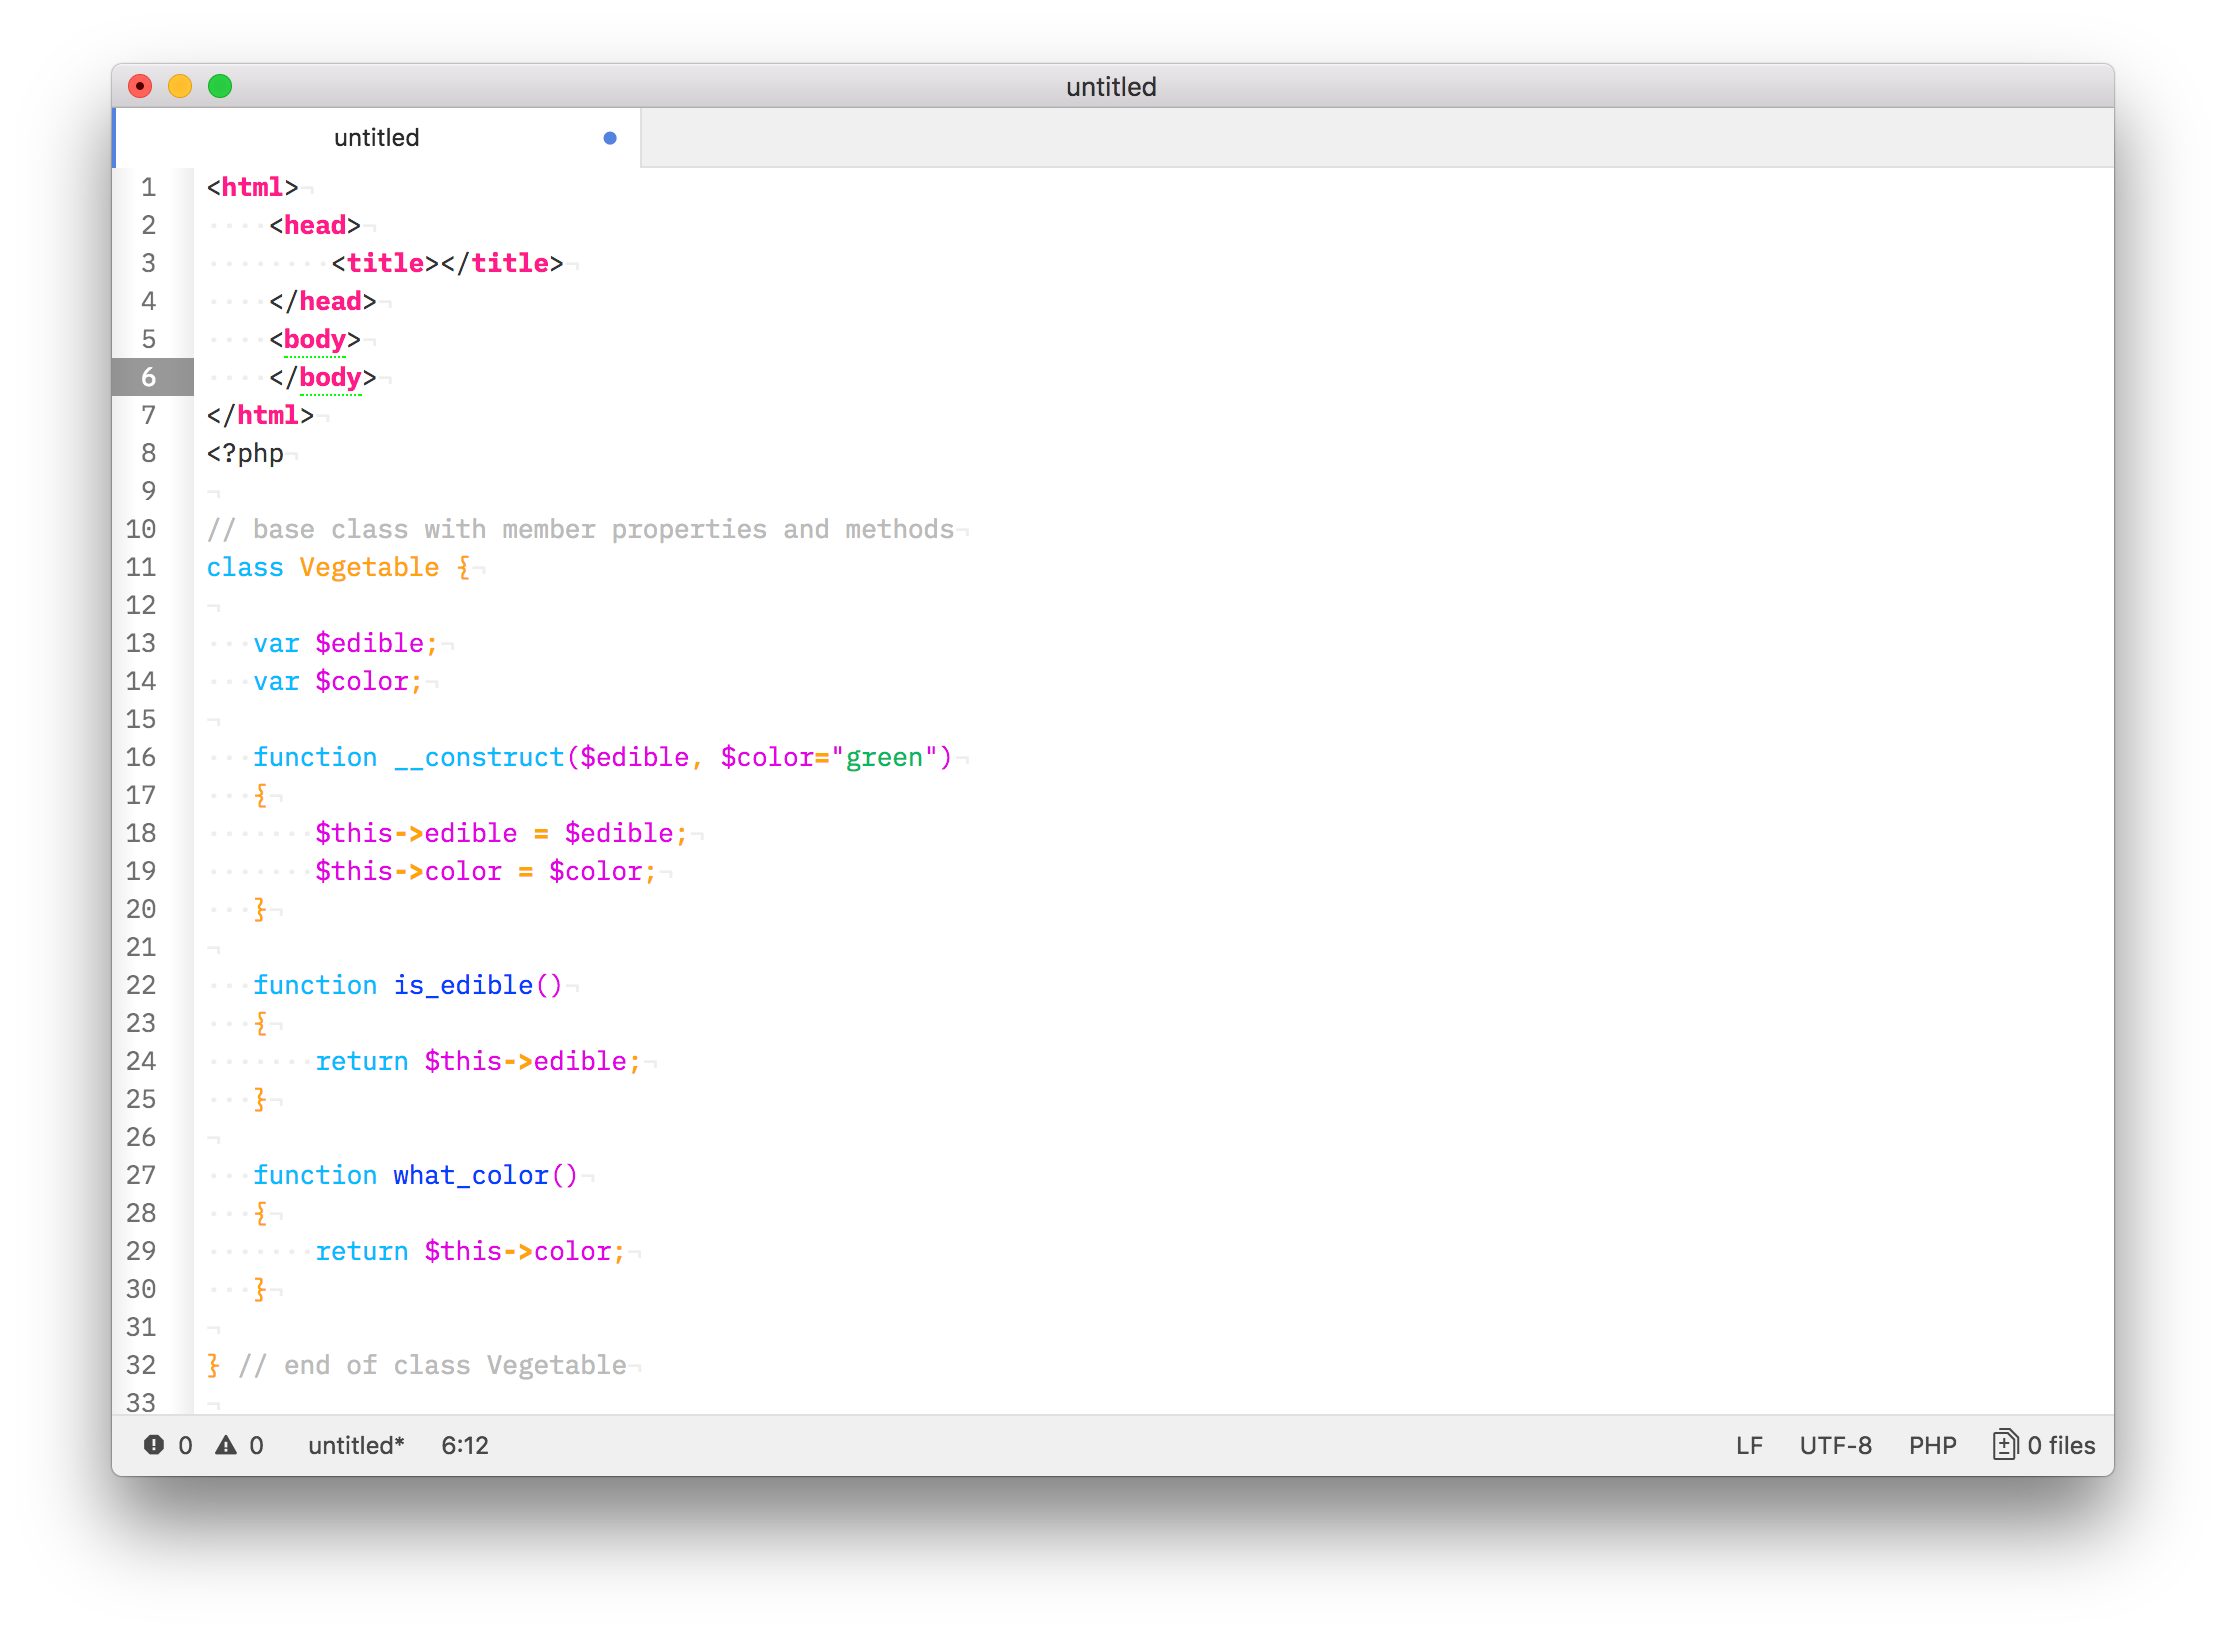Viewport: 2226px width, 1636px height.
Task: Click the 6:12 cursor position indicator
Action: (x=464, y=1445)
